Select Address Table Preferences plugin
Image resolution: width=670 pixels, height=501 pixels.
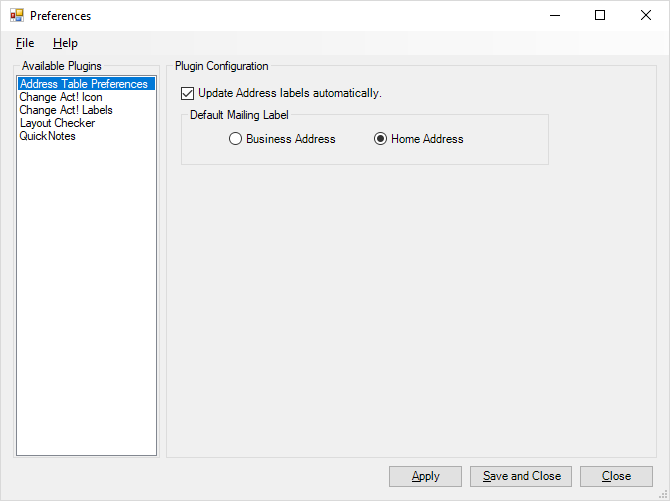click(x=86, y=84)
